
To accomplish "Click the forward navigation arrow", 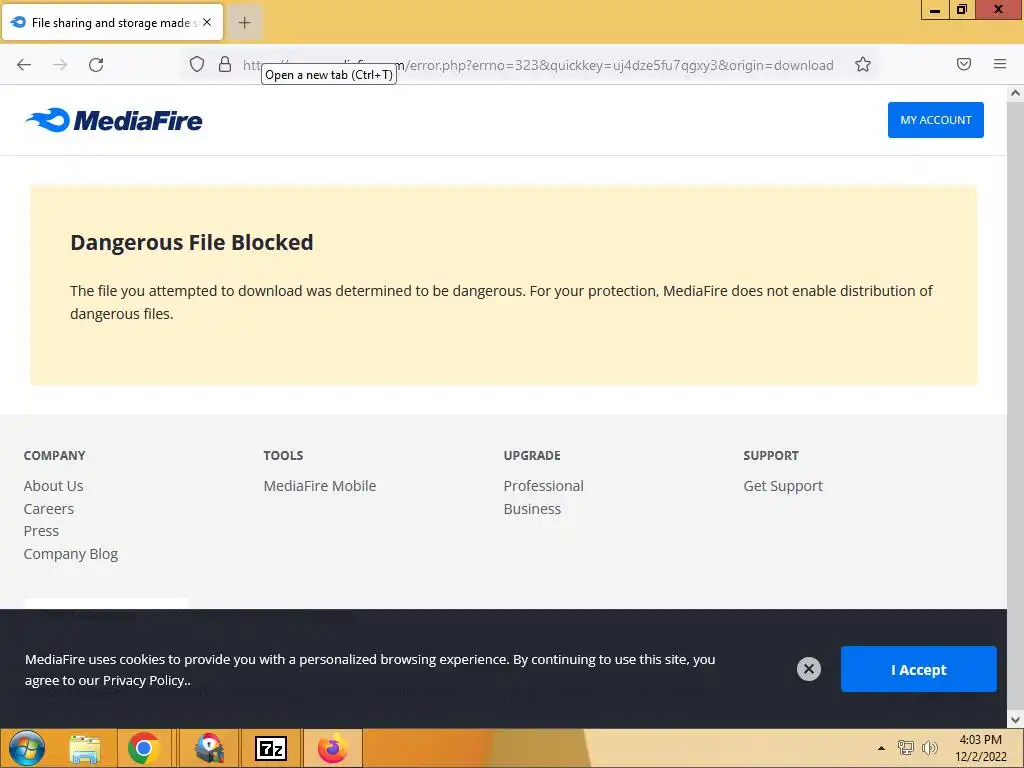I will tap(60, 65).
